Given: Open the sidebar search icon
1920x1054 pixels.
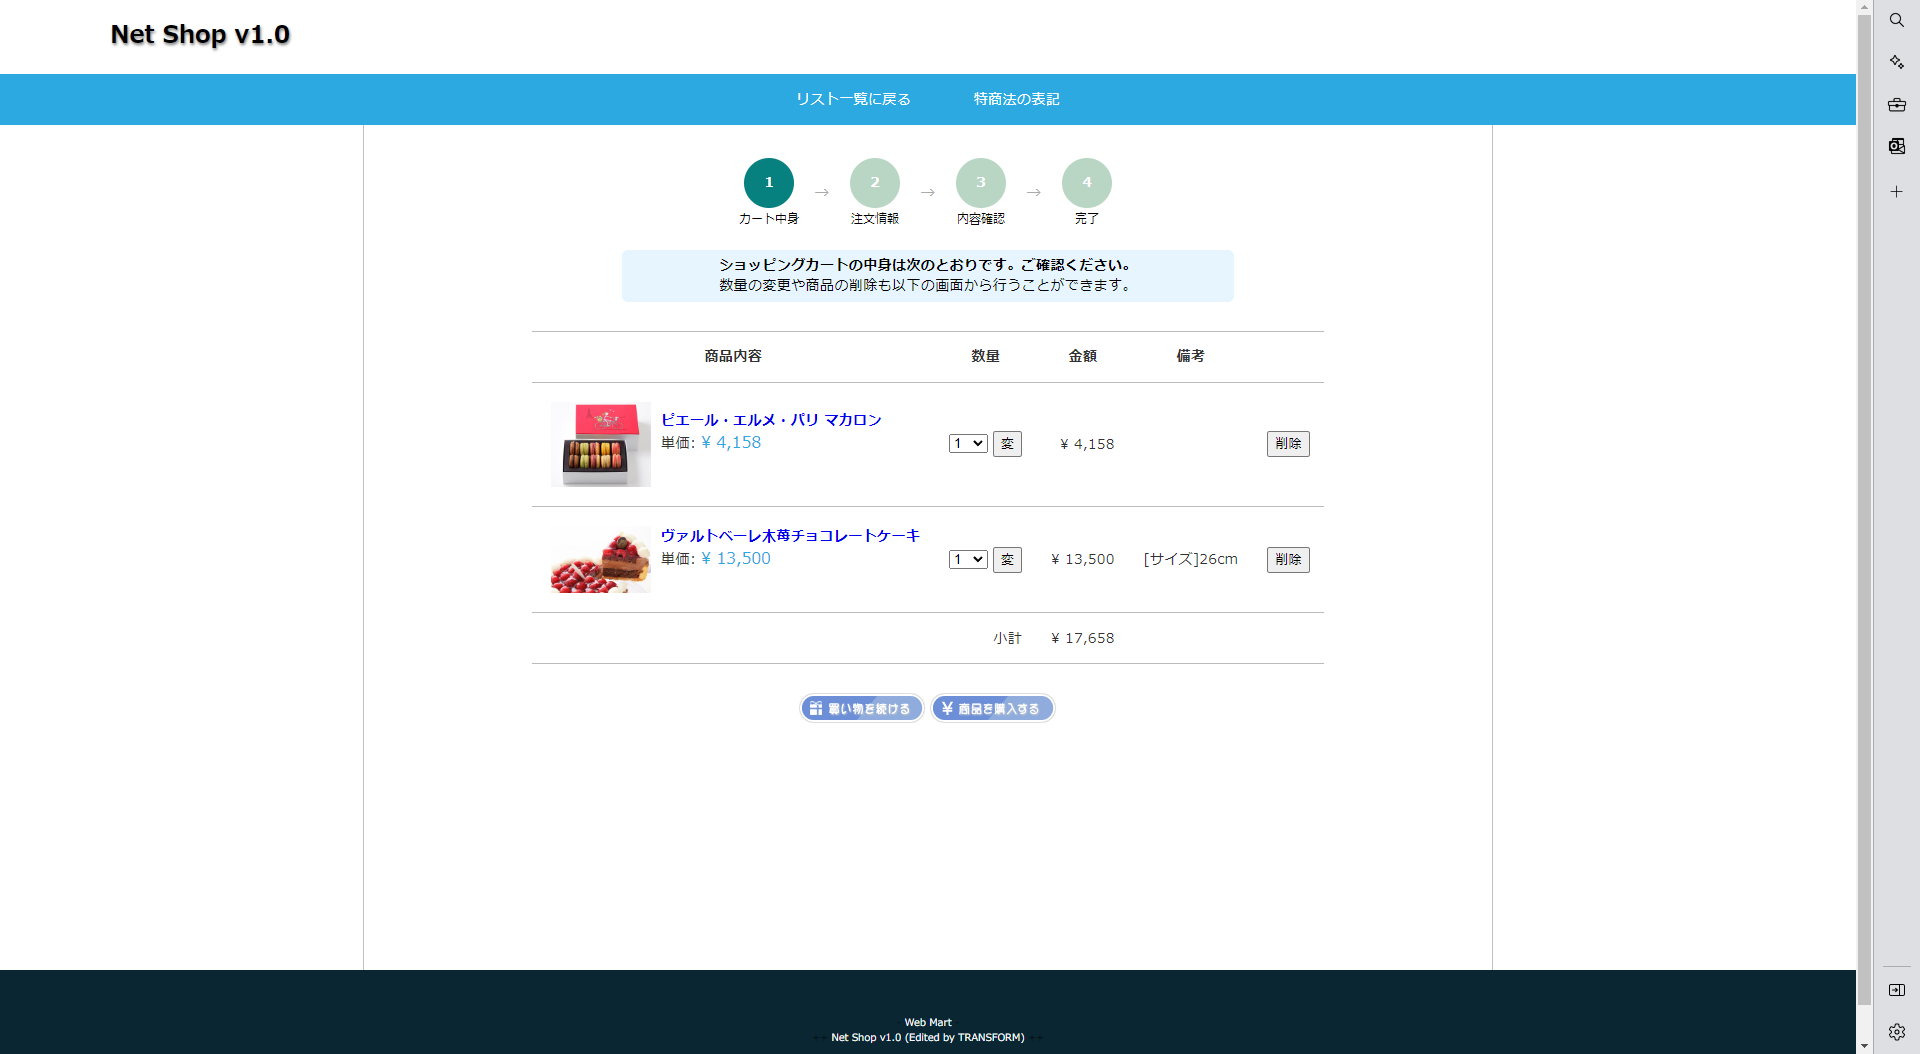Looking at the screenshot, I should (x=1896, y=20).
